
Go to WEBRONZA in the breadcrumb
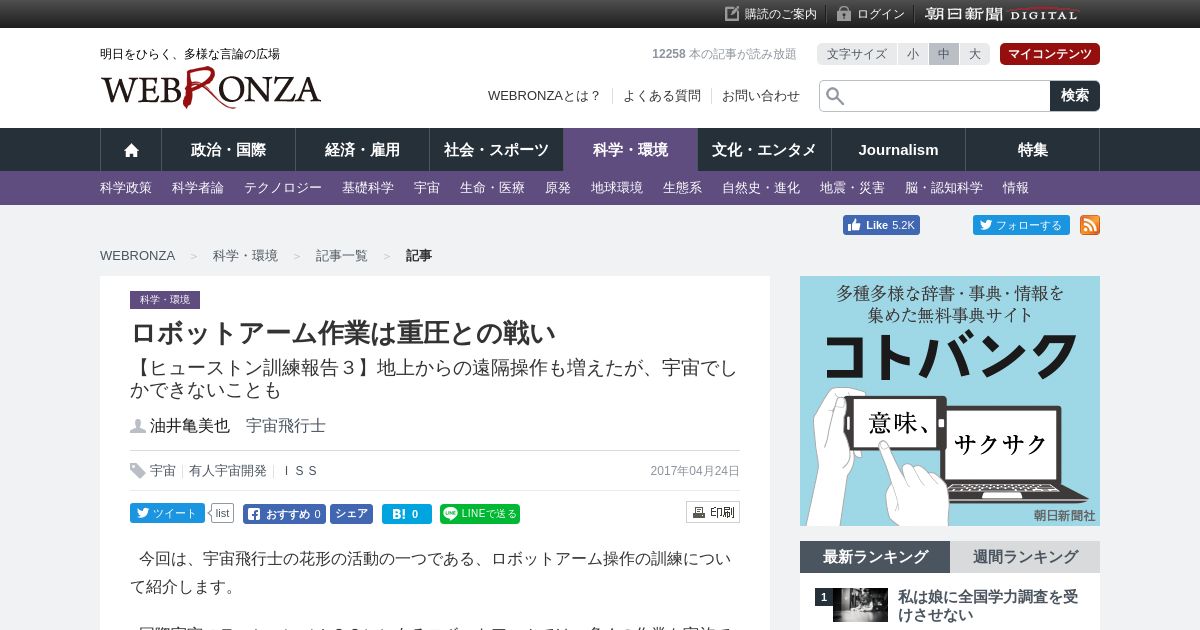(137, 256)
